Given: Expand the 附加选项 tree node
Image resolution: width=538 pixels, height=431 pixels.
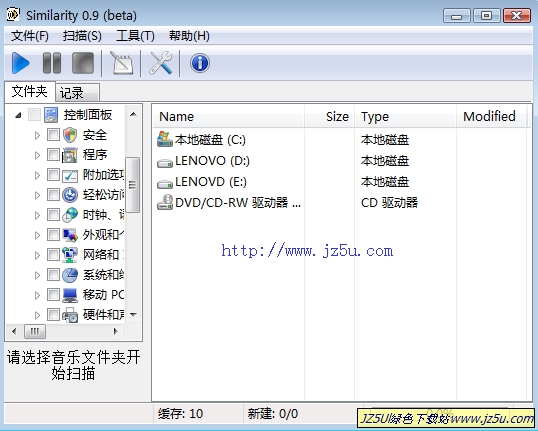Looking at the screenshot, I should [x=37, y=175].
